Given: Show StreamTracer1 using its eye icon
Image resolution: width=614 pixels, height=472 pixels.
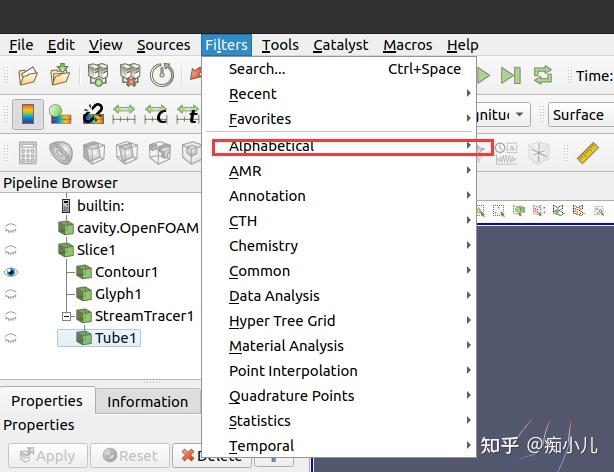Looking at the screenshot, I should click(11, 316).
